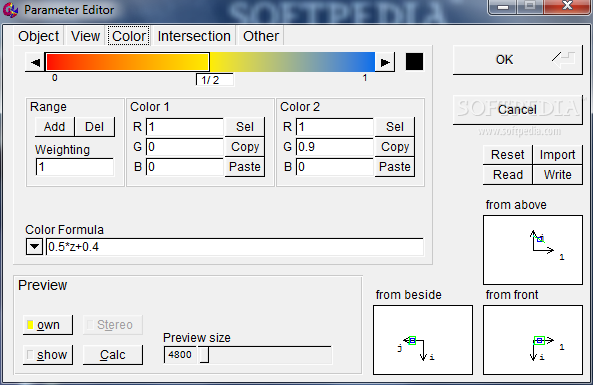Click the Preview size value 4800

180,355
